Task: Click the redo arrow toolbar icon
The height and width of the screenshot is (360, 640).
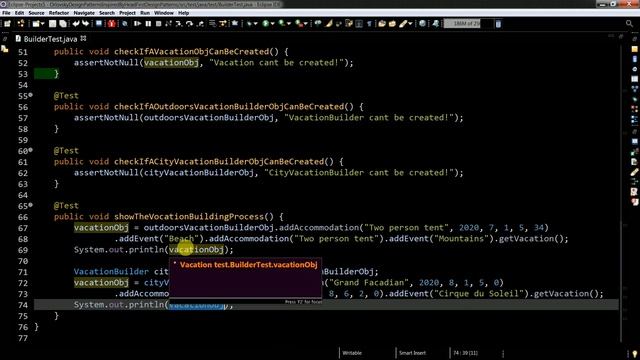Action: [85, 24]
